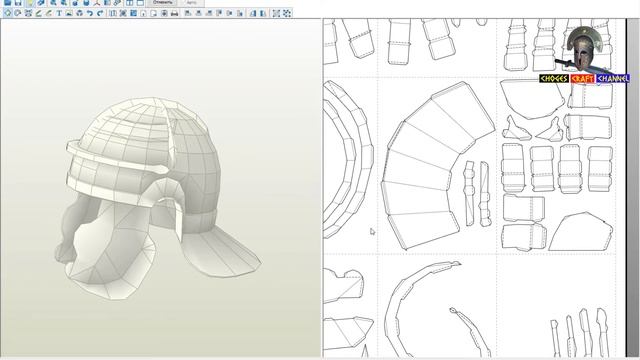
Task: Click the Undo arrow icon
Action: (90, 13)
